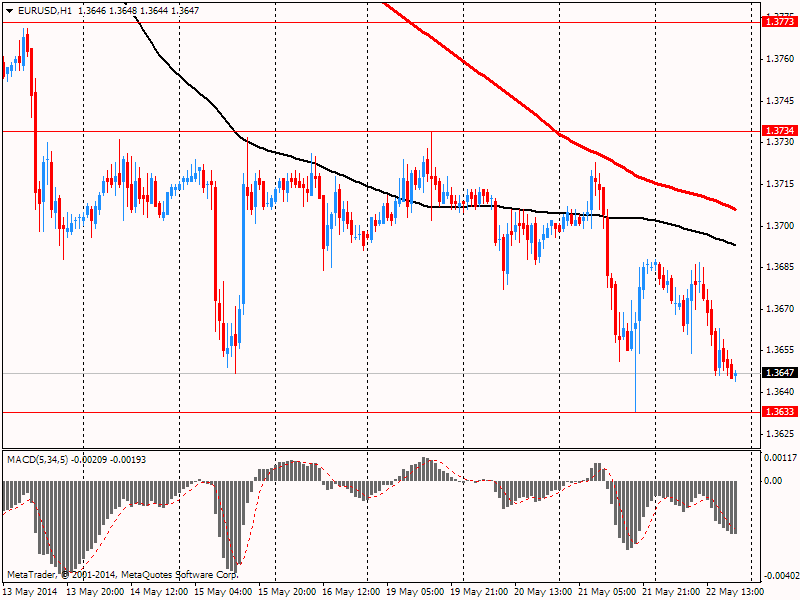The height and width of the screenshot is (600, 800).
Task: Click the OHLC values 1.3646 1.3648 1.3644 1.3647
Action: click(x=139, y=11)
